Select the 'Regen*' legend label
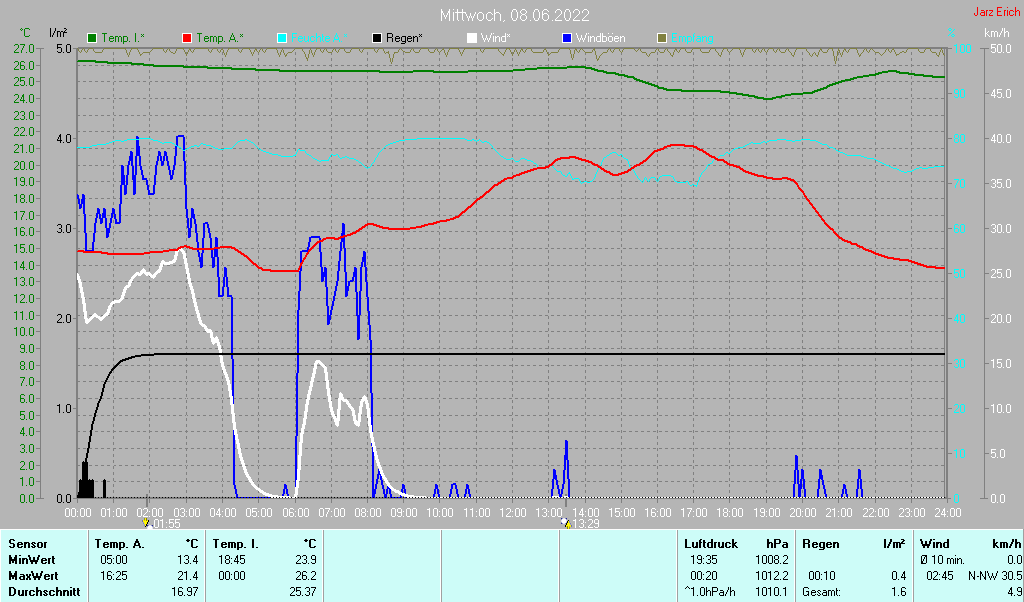Viewport: 1024px width, 602px height. pyautogui.click(x=404, y=39)
